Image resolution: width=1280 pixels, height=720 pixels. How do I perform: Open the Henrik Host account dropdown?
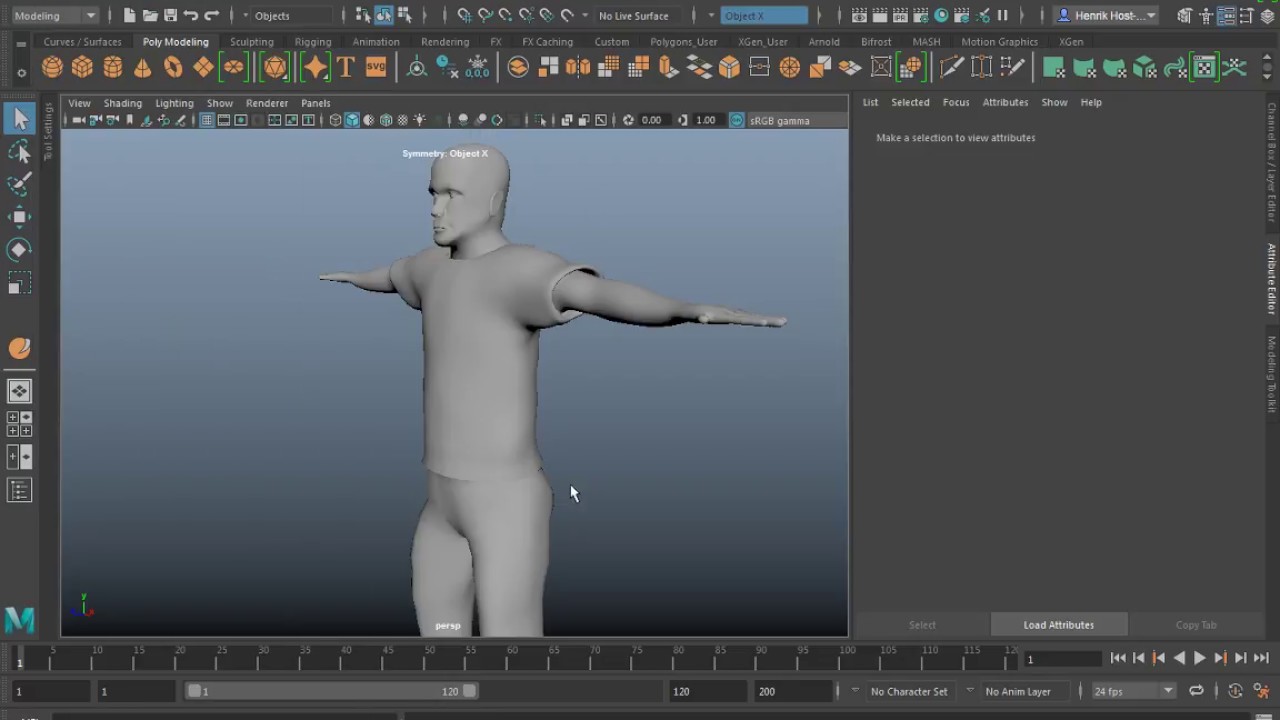pyautogui.click(x=1106, y=16)
